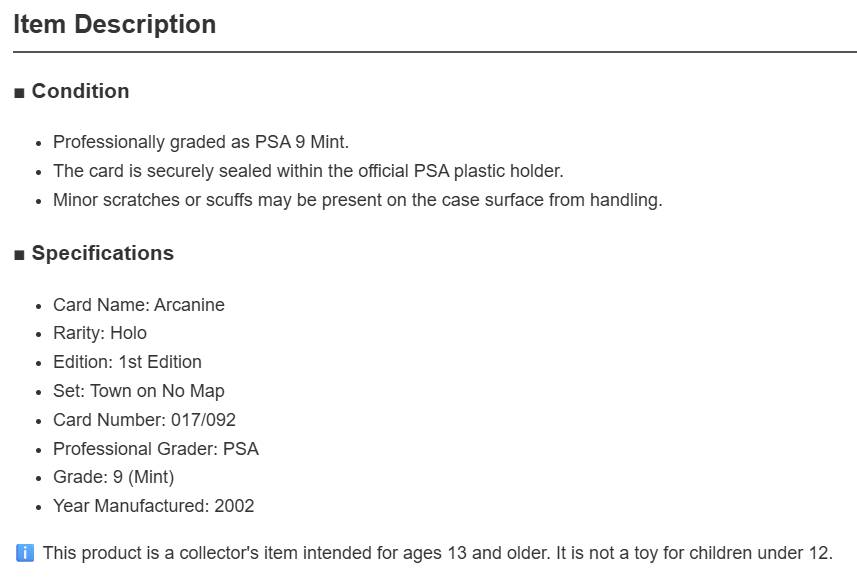Screen dimensions: 857x587
Task: Click the horizontal divider under Item Description
Action: [x=435, y=52]
